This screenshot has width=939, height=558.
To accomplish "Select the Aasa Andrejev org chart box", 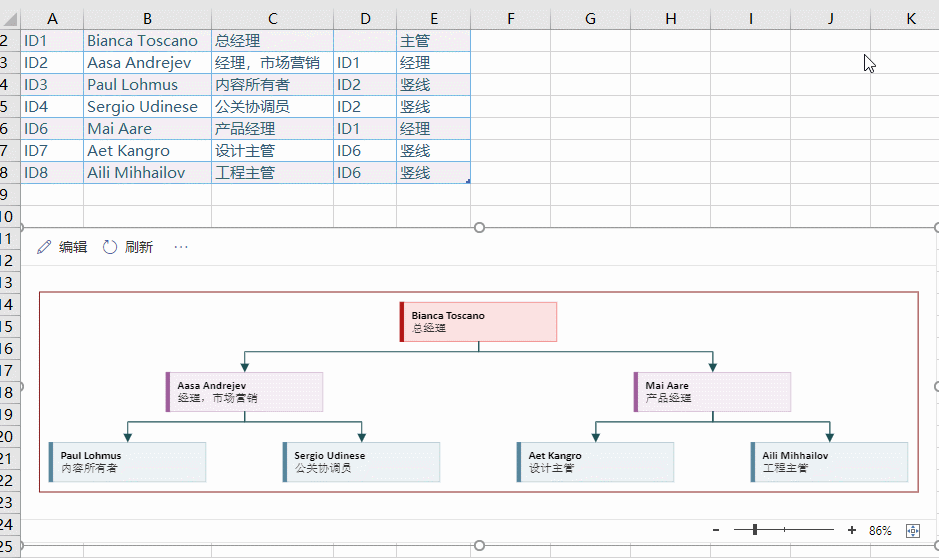I will coord(244,392).
